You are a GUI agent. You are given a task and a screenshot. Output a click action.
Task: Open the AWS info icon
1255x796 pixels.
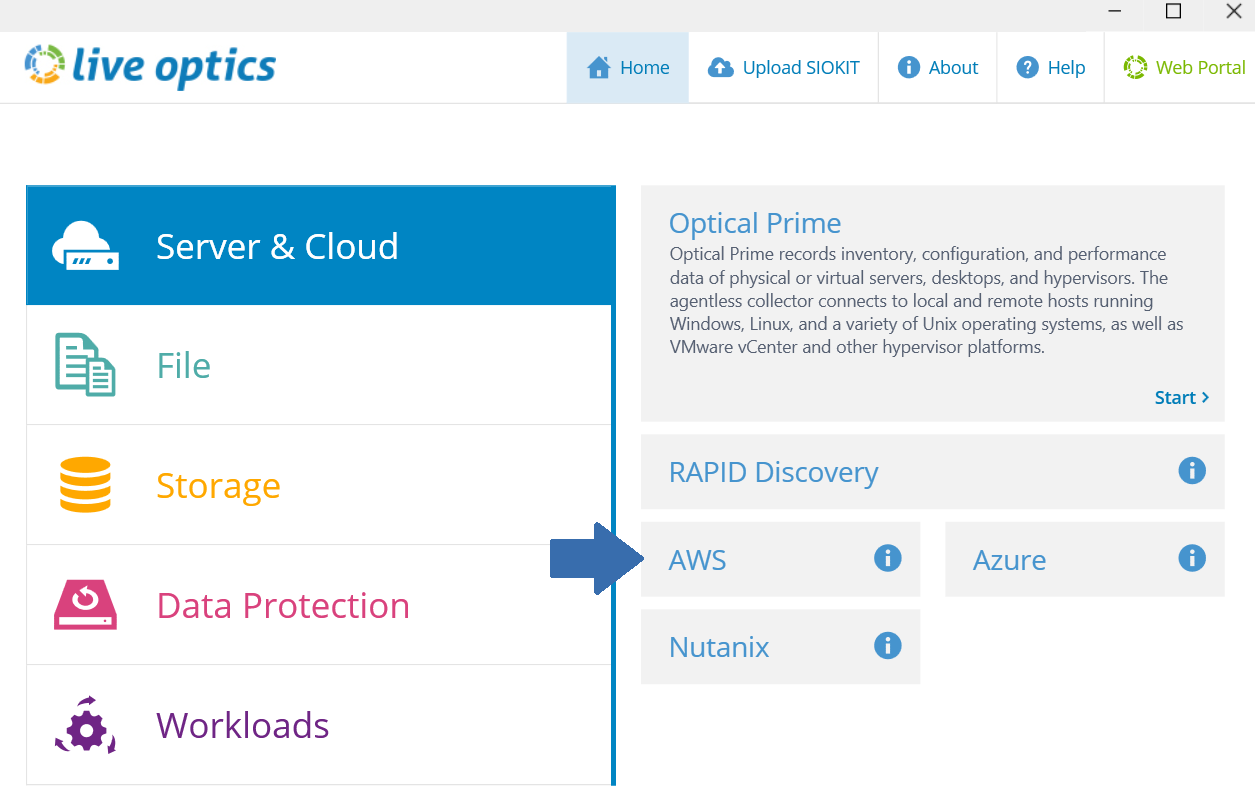[886, 559]
